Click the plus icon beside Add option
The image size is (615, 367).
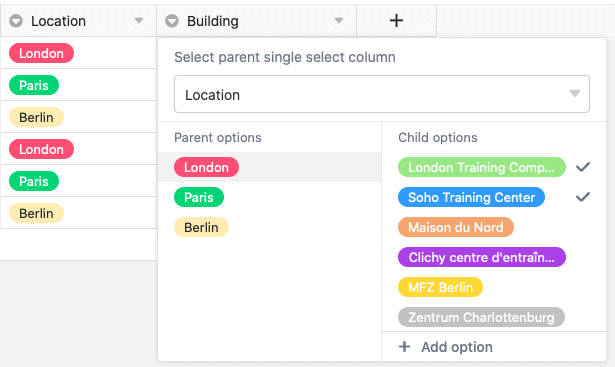(x=404, y=347)
